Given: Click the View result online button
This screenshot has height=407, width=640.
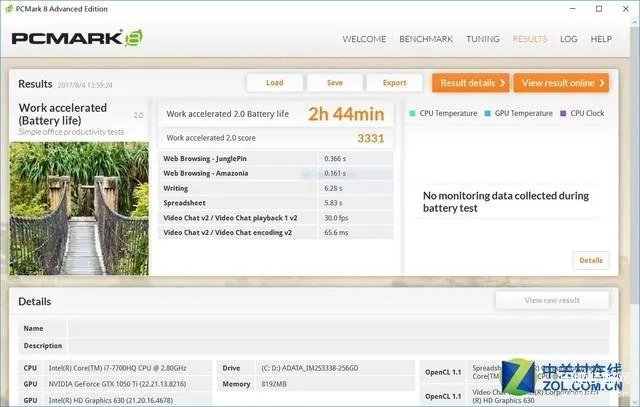Looking at the screenshot, I should 561,83.
